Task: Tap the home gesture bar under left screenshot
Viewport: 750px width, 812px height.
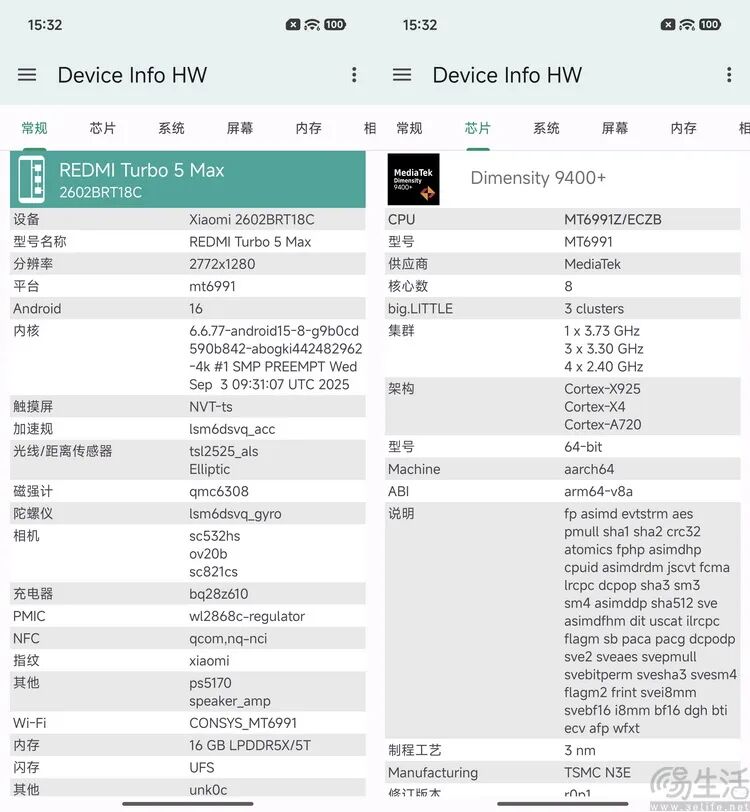Action: (x=188, y=804)
